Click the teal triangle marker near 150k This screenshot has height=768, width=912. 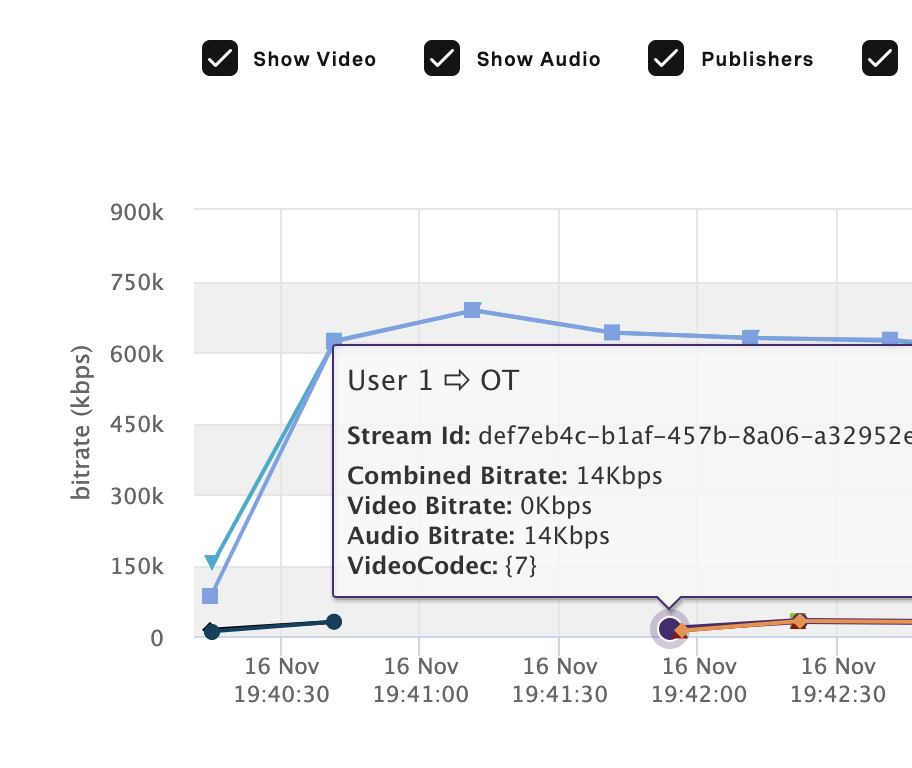coord(212,561)
